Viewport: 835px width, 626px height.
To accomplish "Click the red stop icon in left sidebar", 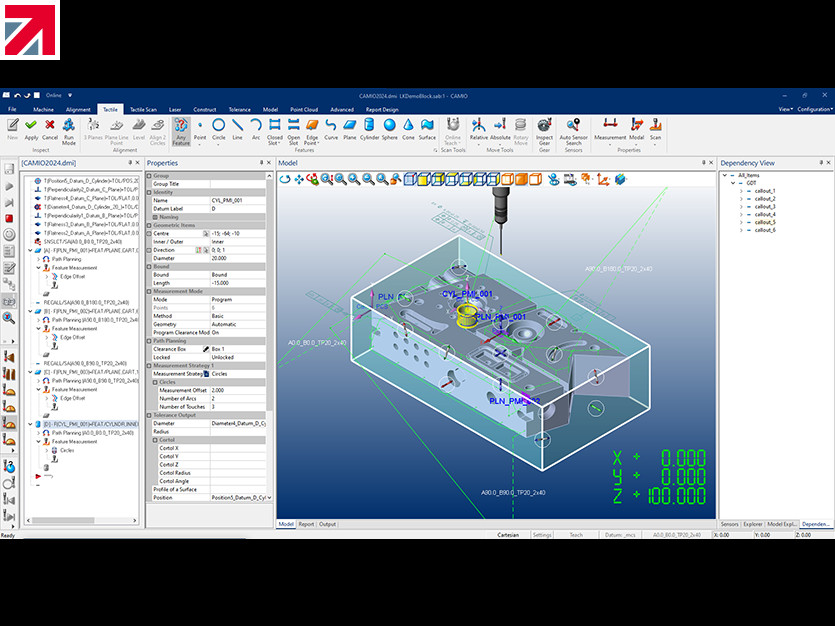I will click(x=9, y=219).
